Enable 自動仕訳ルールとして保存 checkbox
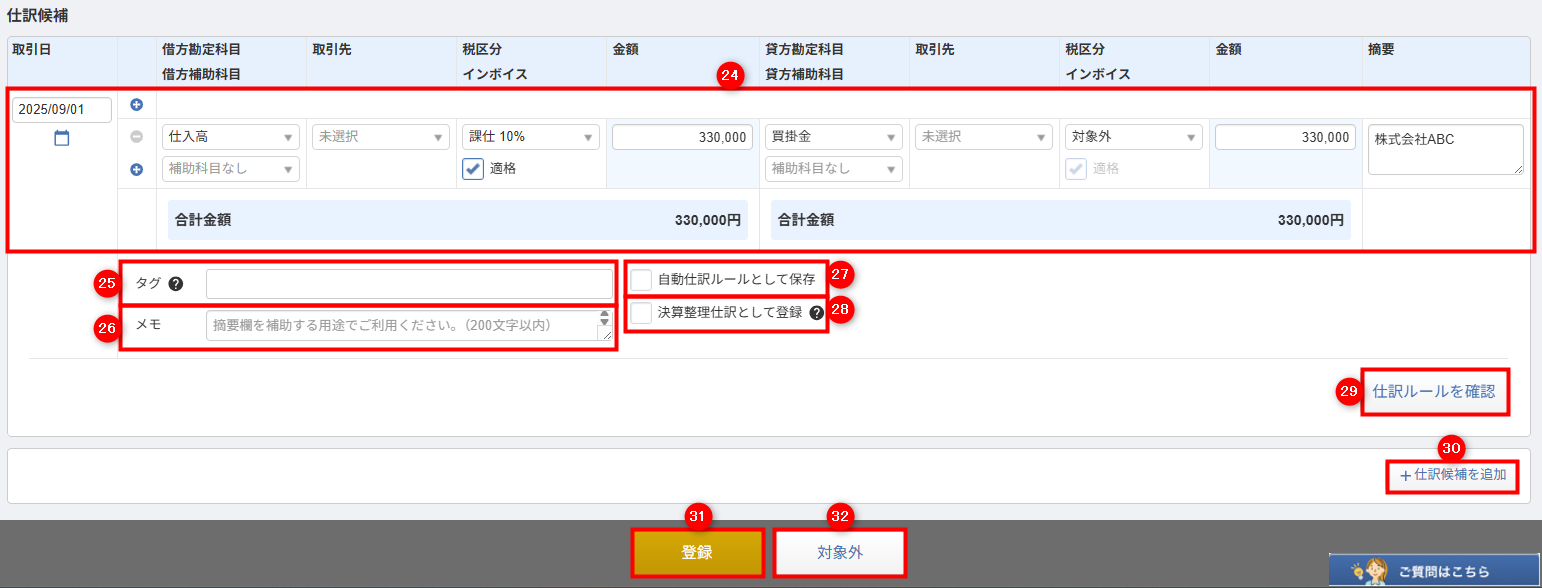Image resolution: width=1542 pixels, height=588 pixels. [x=642, y=279]
